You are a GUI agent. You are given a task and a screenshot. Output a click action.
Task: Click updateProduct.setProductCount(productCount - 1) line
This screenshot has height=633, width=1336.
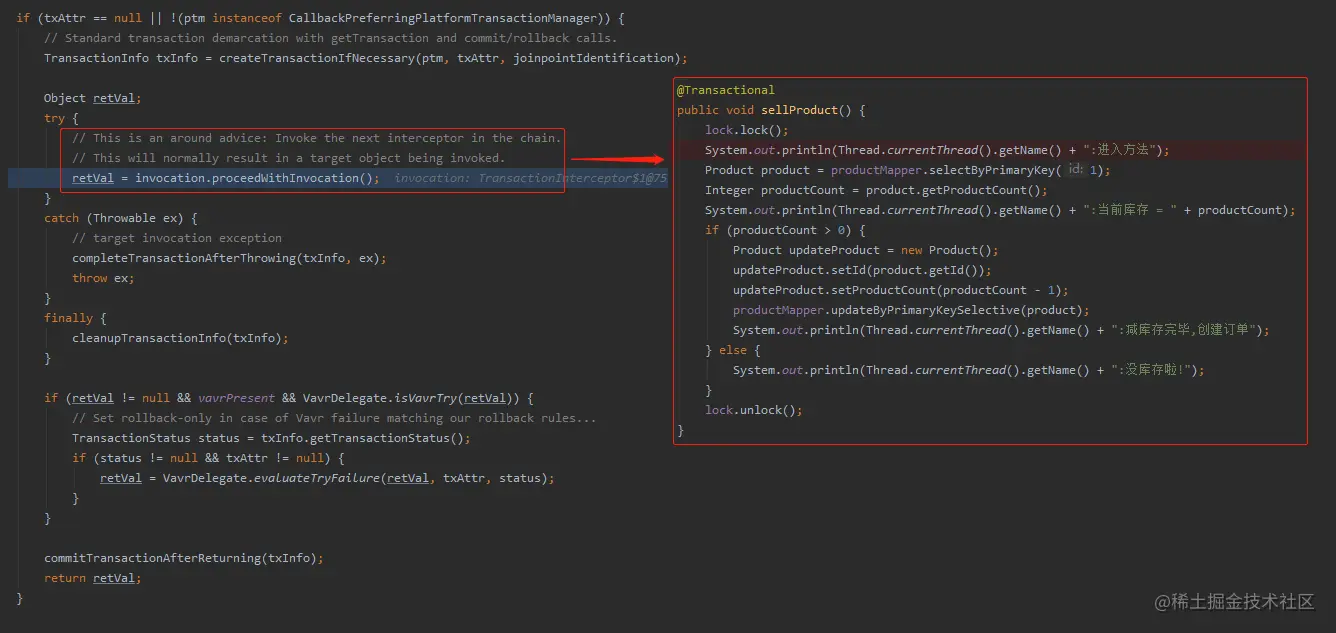[901, 290]
